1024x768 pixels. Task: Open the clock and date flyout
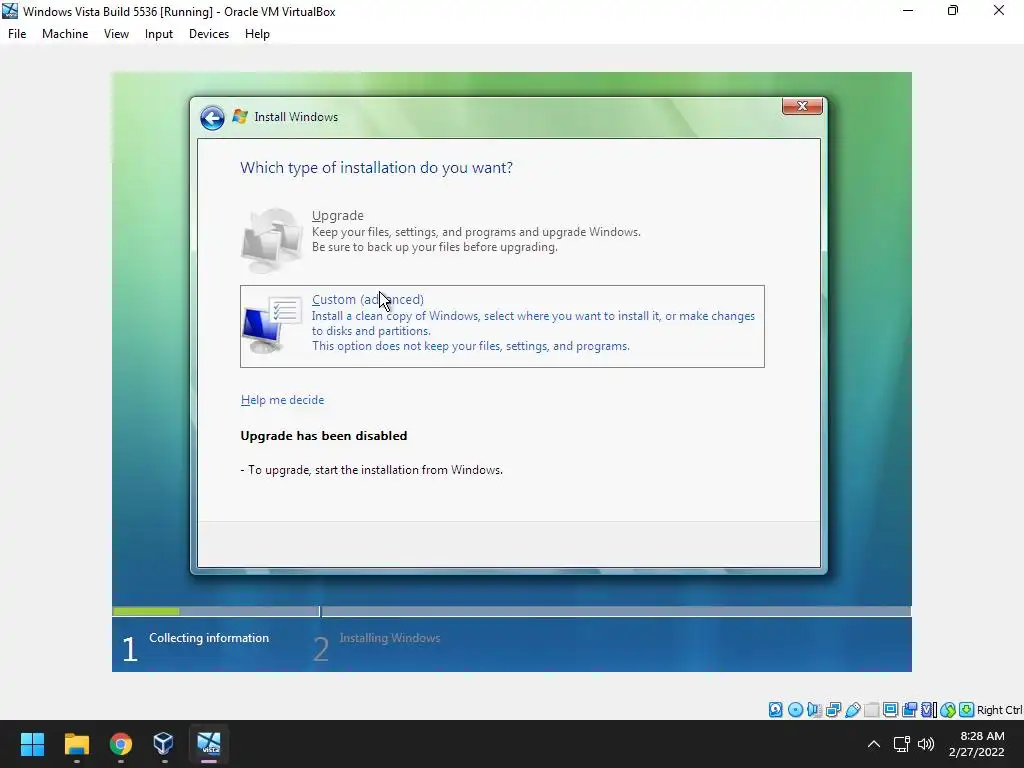(977, 744)
